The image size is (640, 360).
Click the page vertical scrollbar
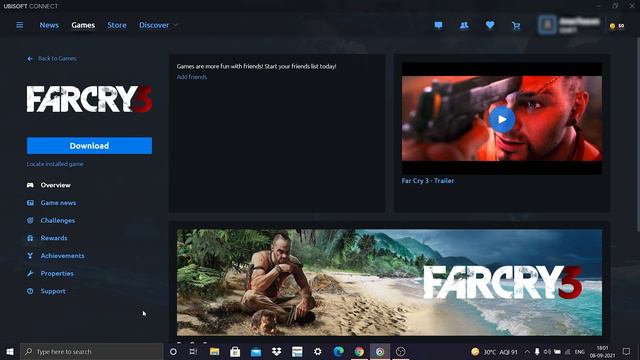(x=638, y=135)
